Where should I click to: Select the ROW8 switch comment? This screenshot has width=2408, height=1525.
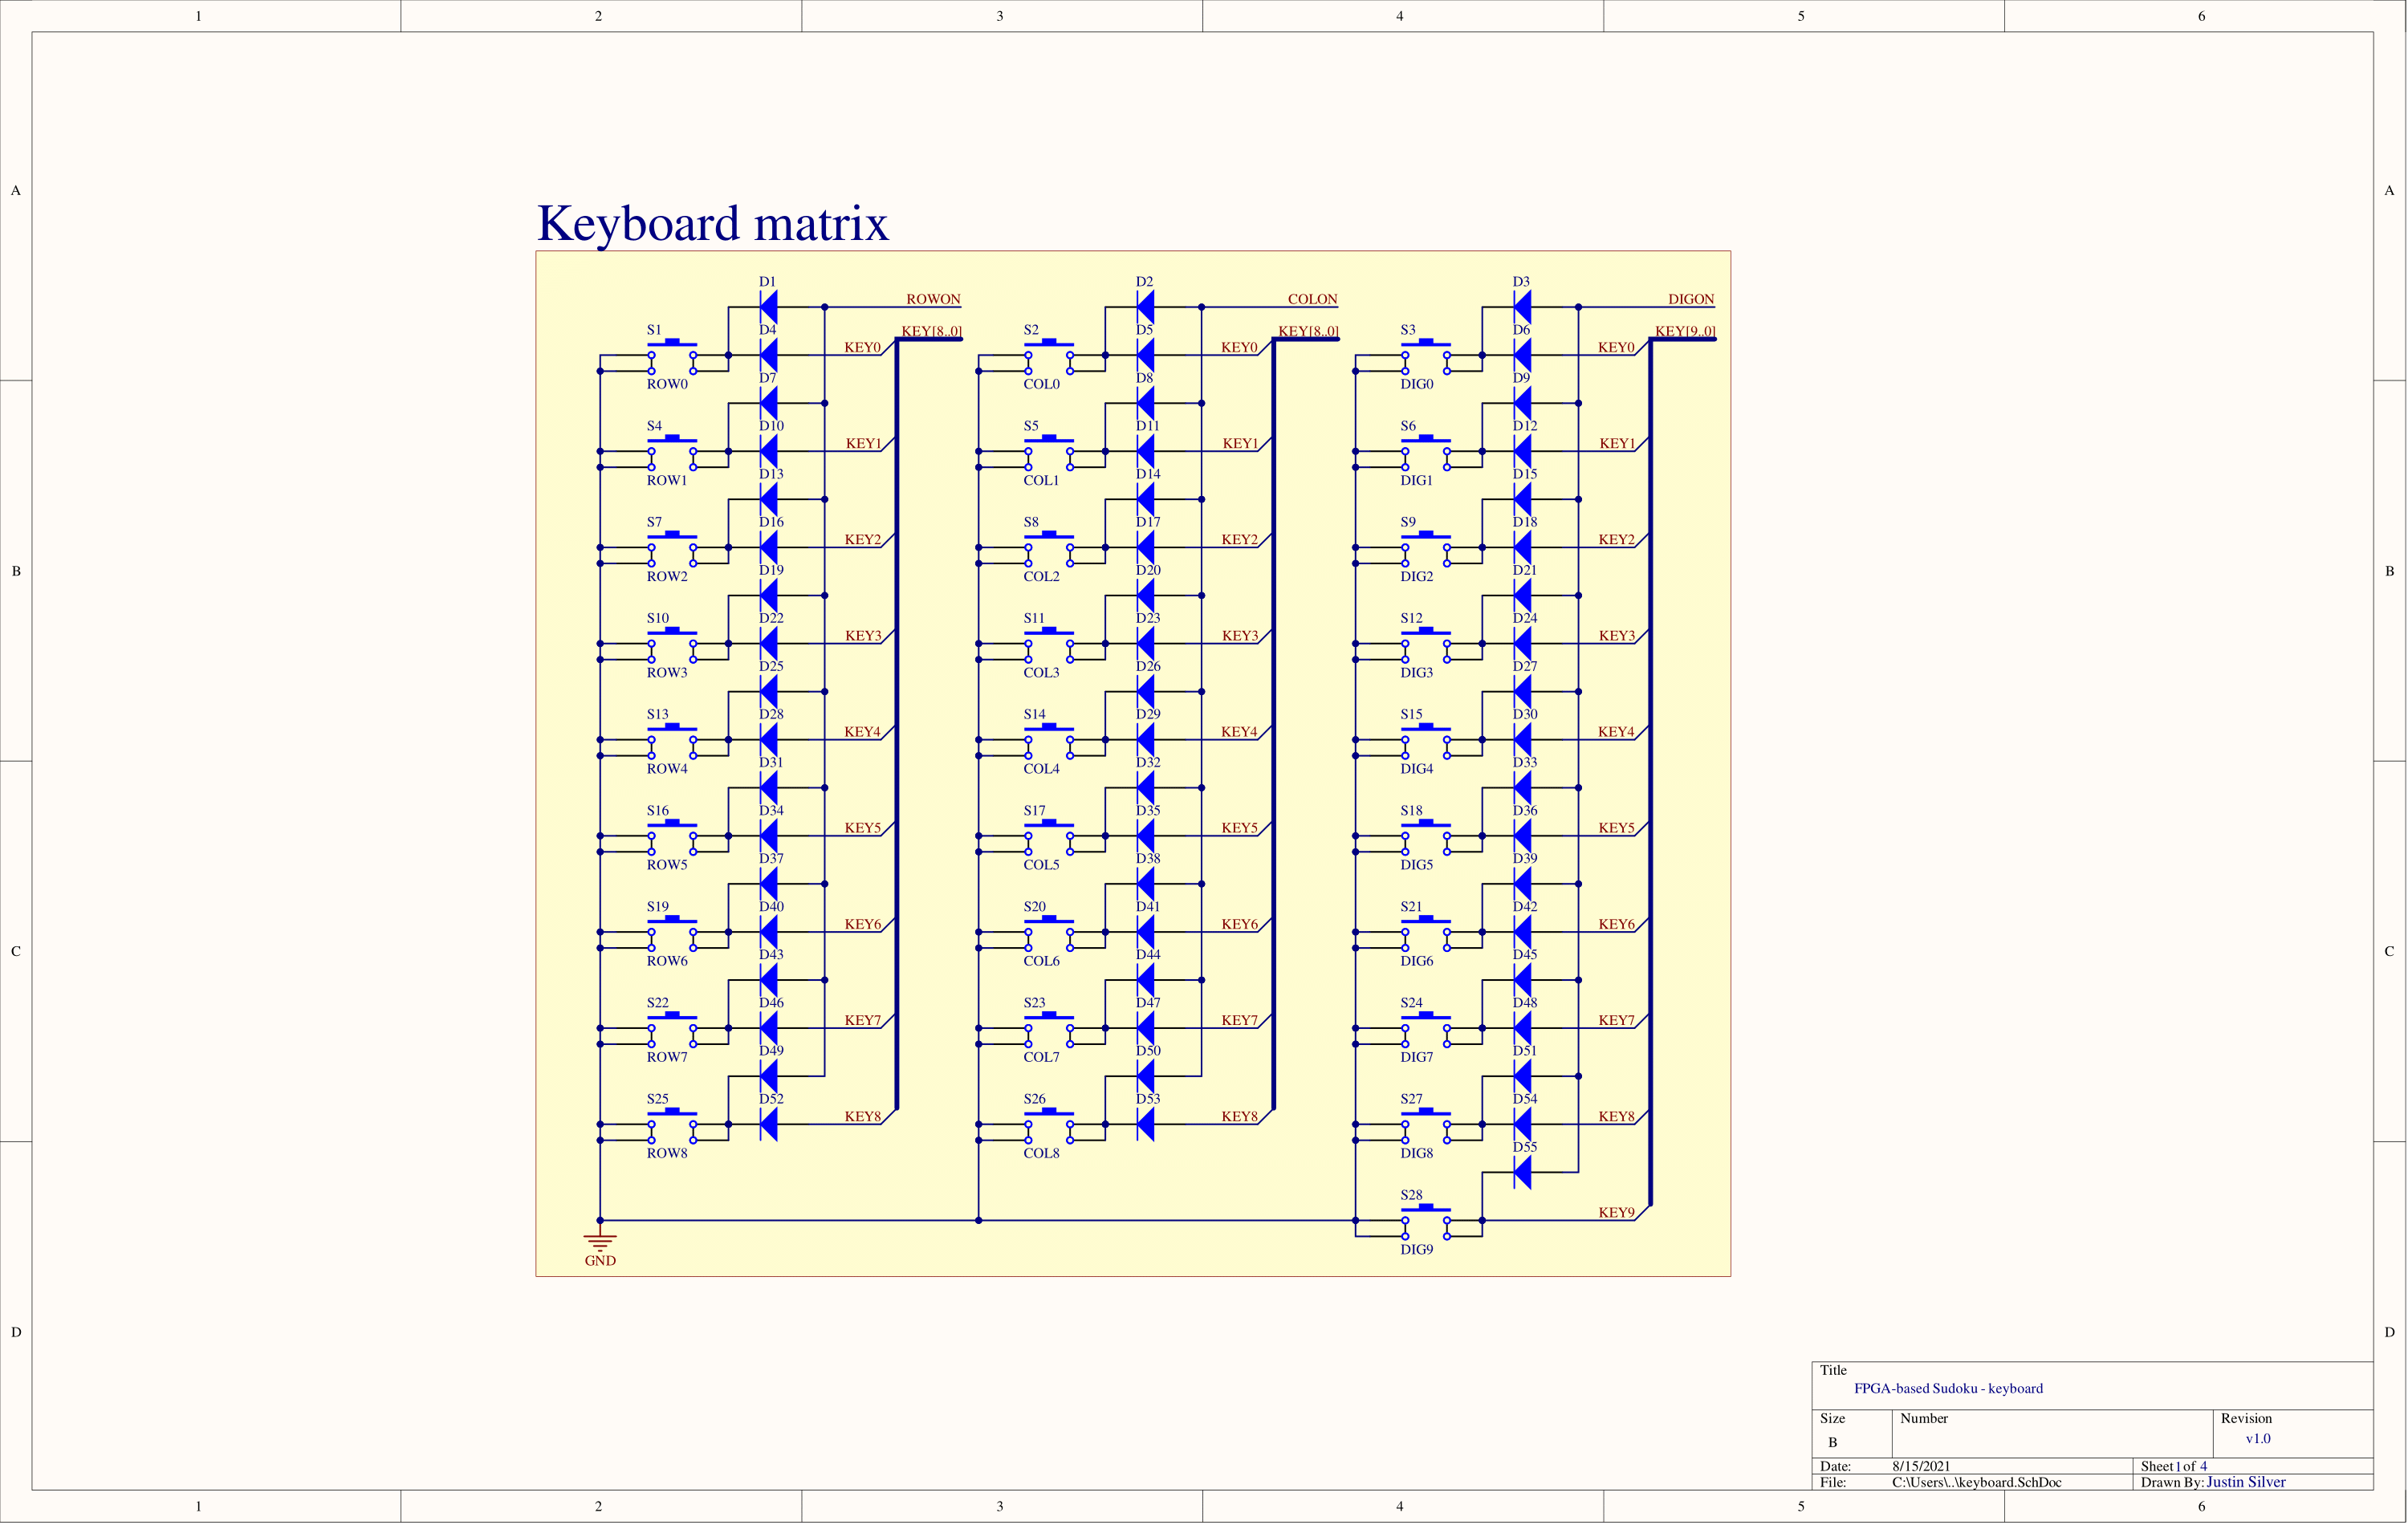667,1153
